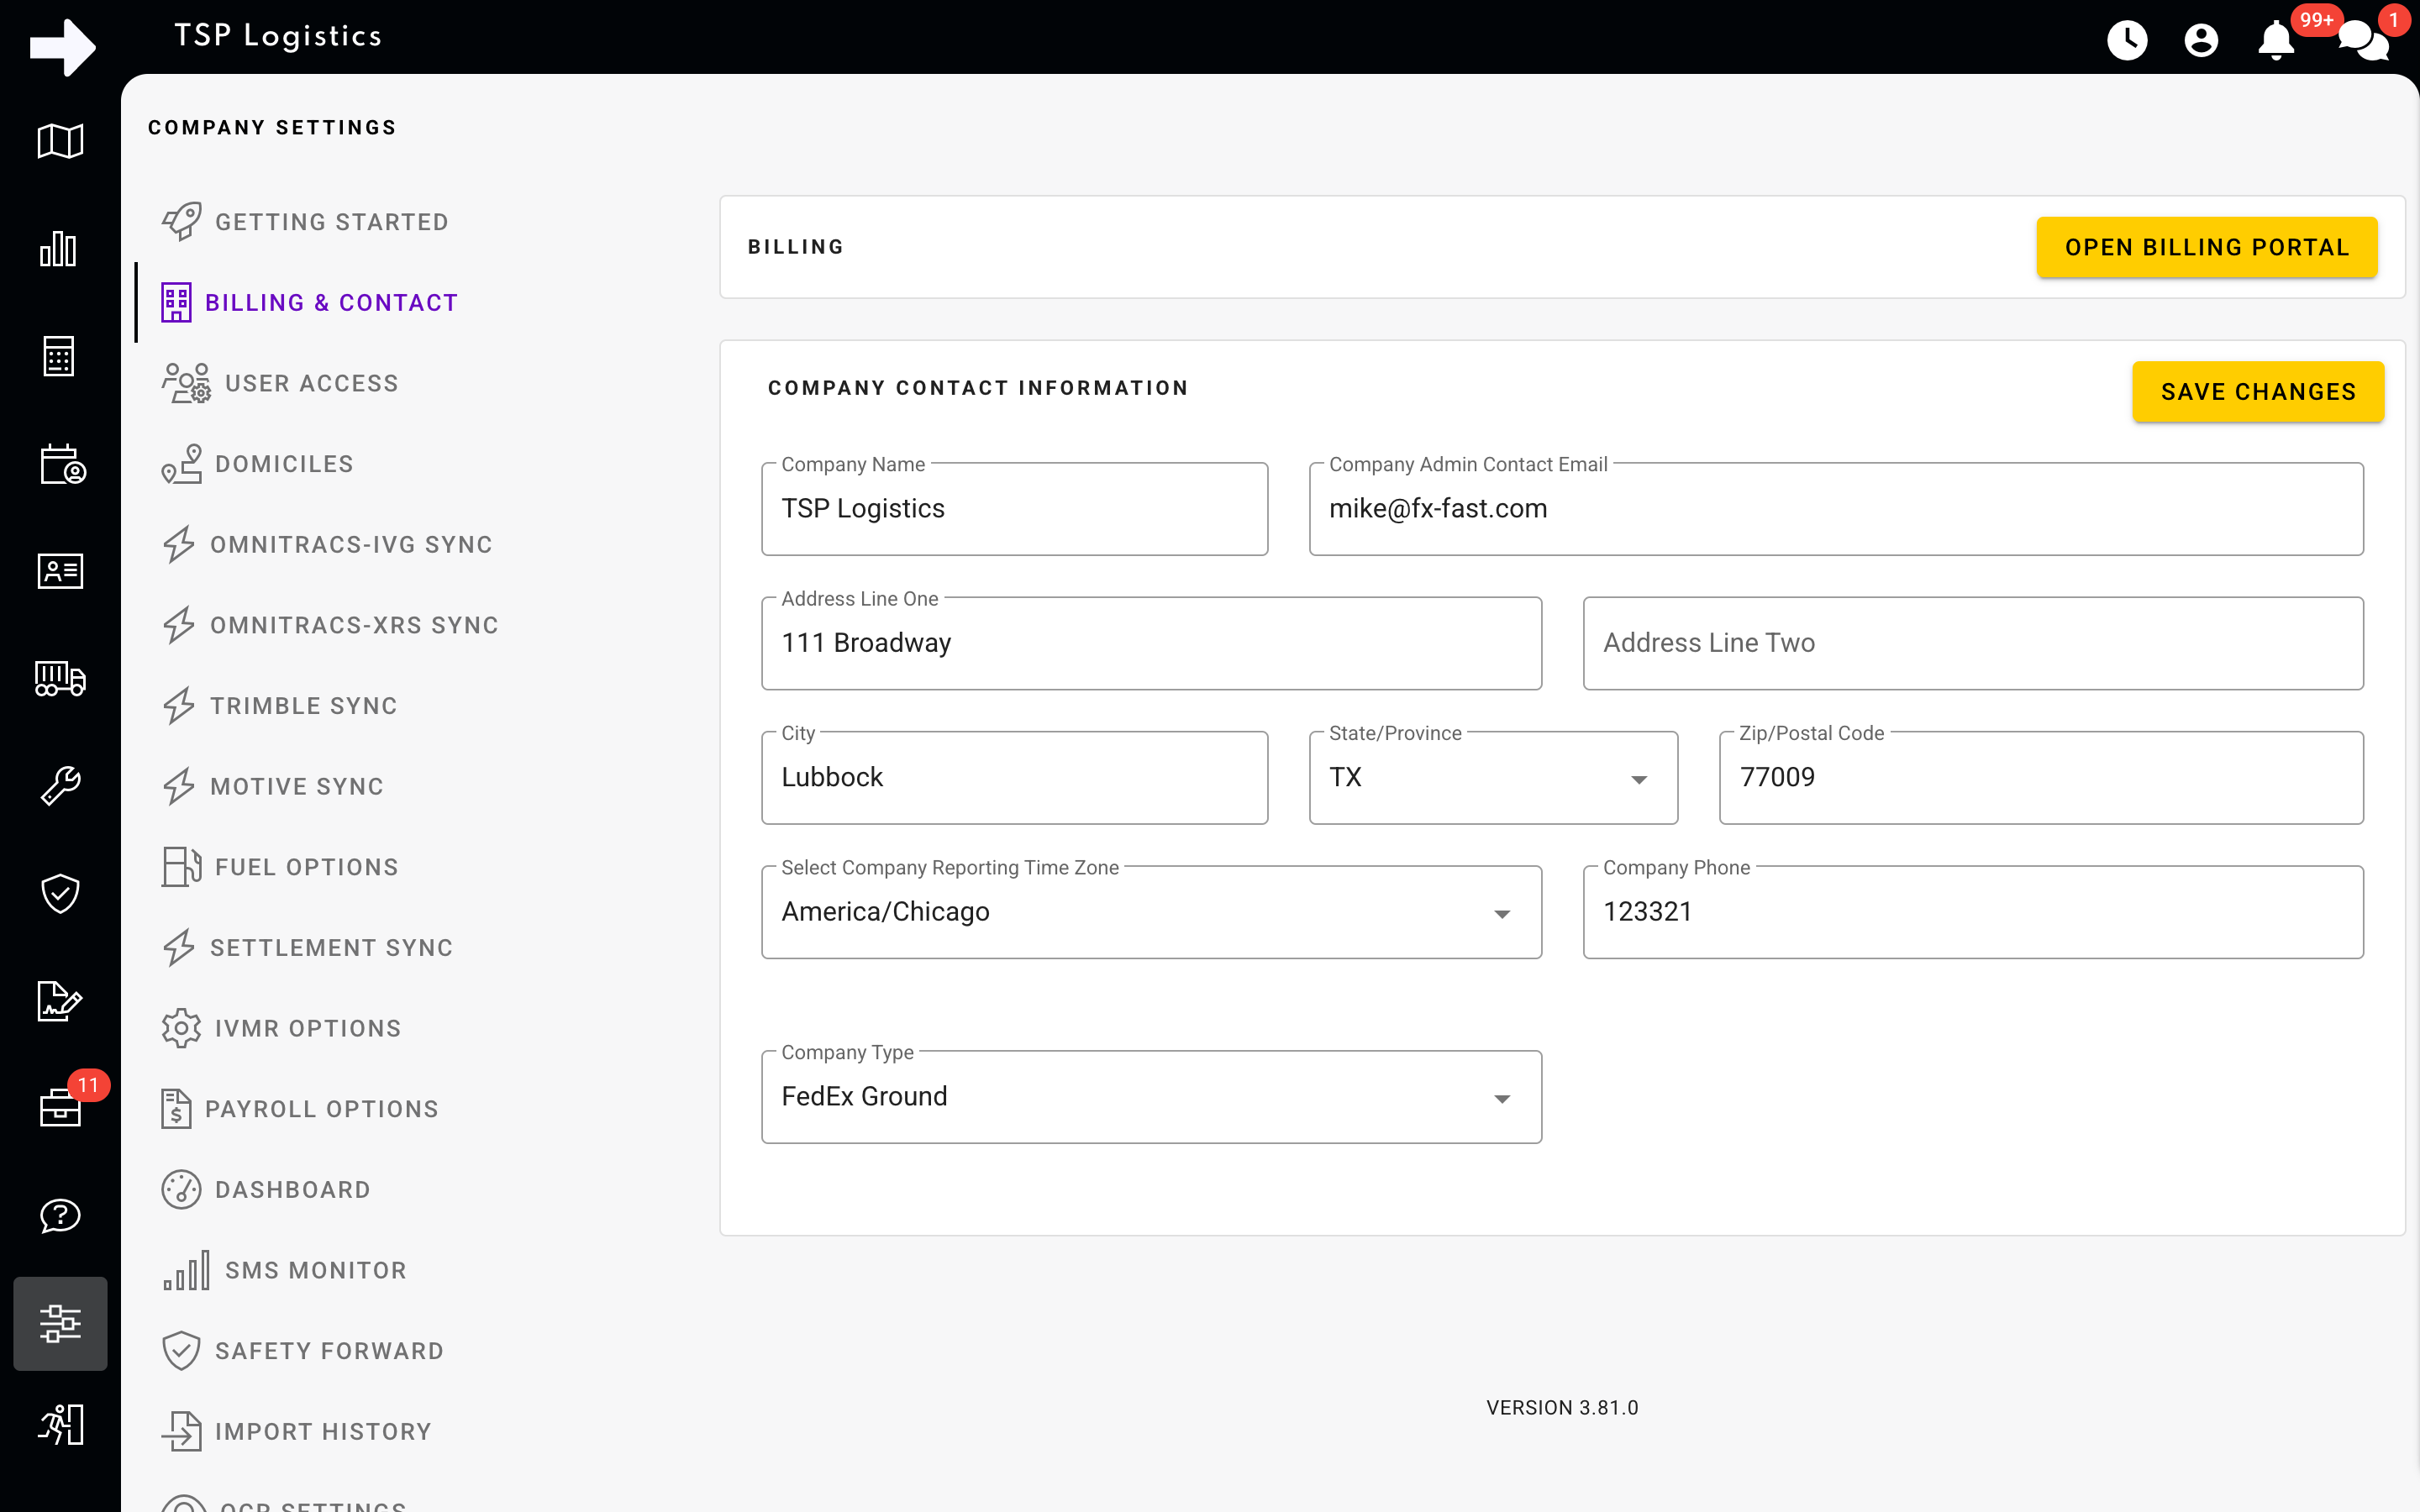Viewport: 2420px width, 1512px height.
Task: Expand sidebar with the arrow icon
Action: 62,46
